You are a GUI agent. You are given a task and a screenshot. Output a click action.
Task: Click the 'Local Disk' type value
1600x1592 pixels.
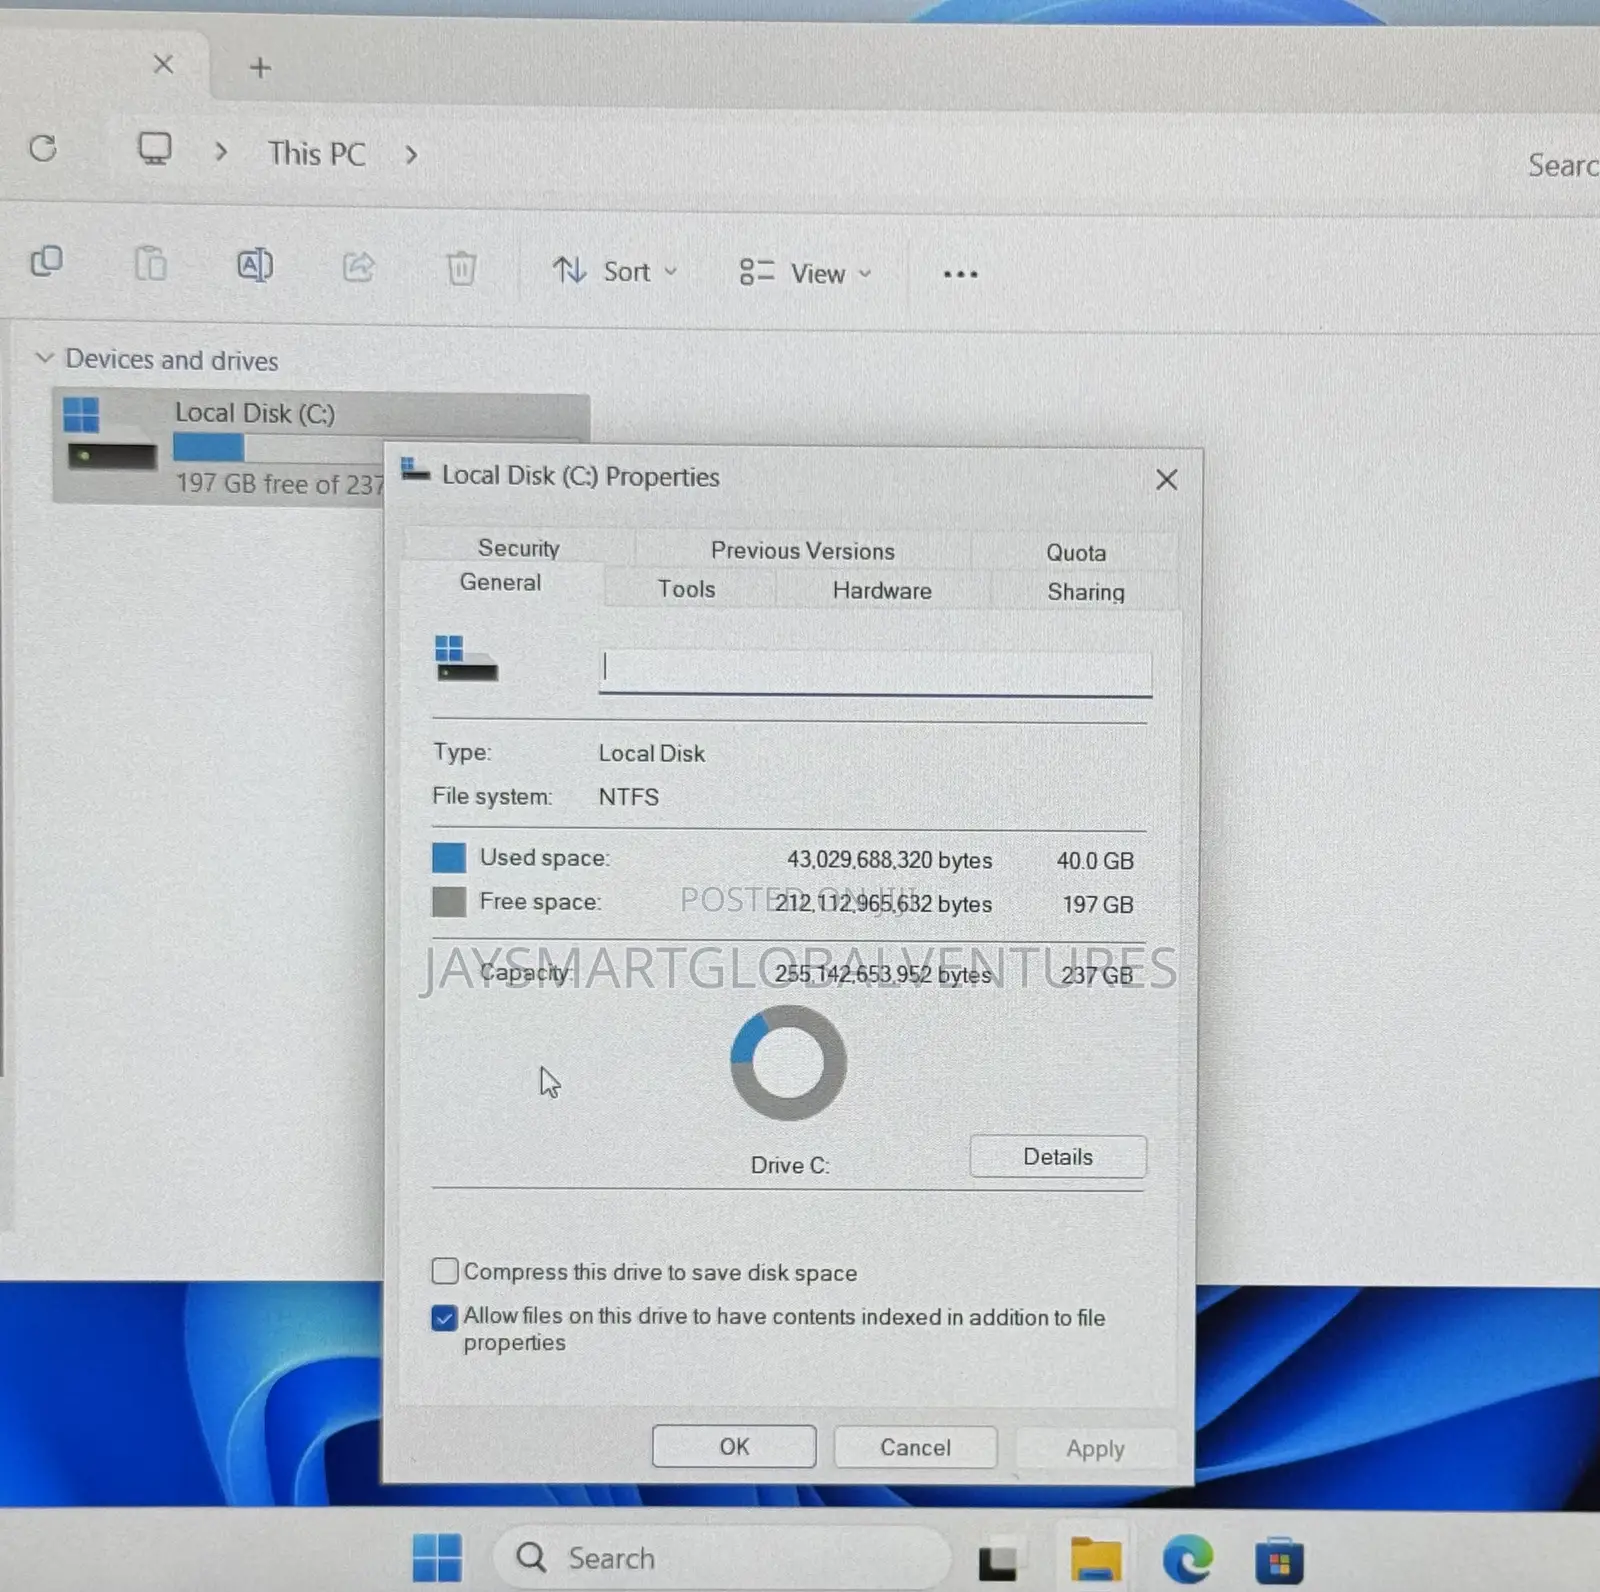pos(651,753)
